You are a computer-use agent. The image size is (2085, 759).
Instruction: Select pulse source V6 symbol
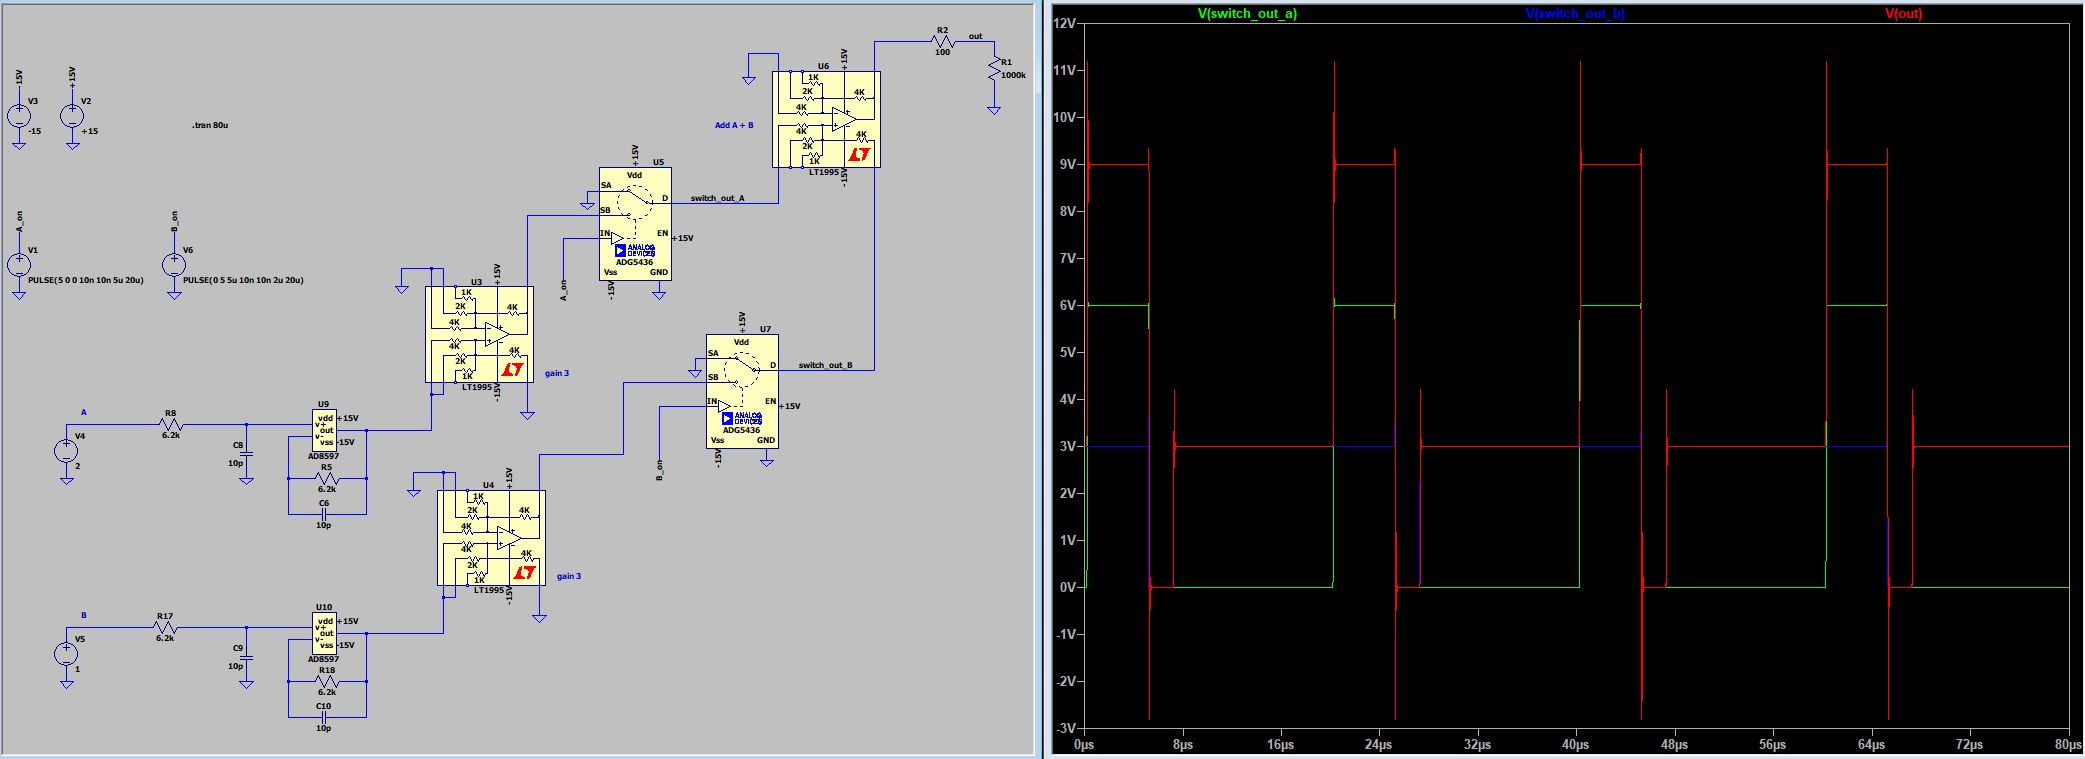174,265
